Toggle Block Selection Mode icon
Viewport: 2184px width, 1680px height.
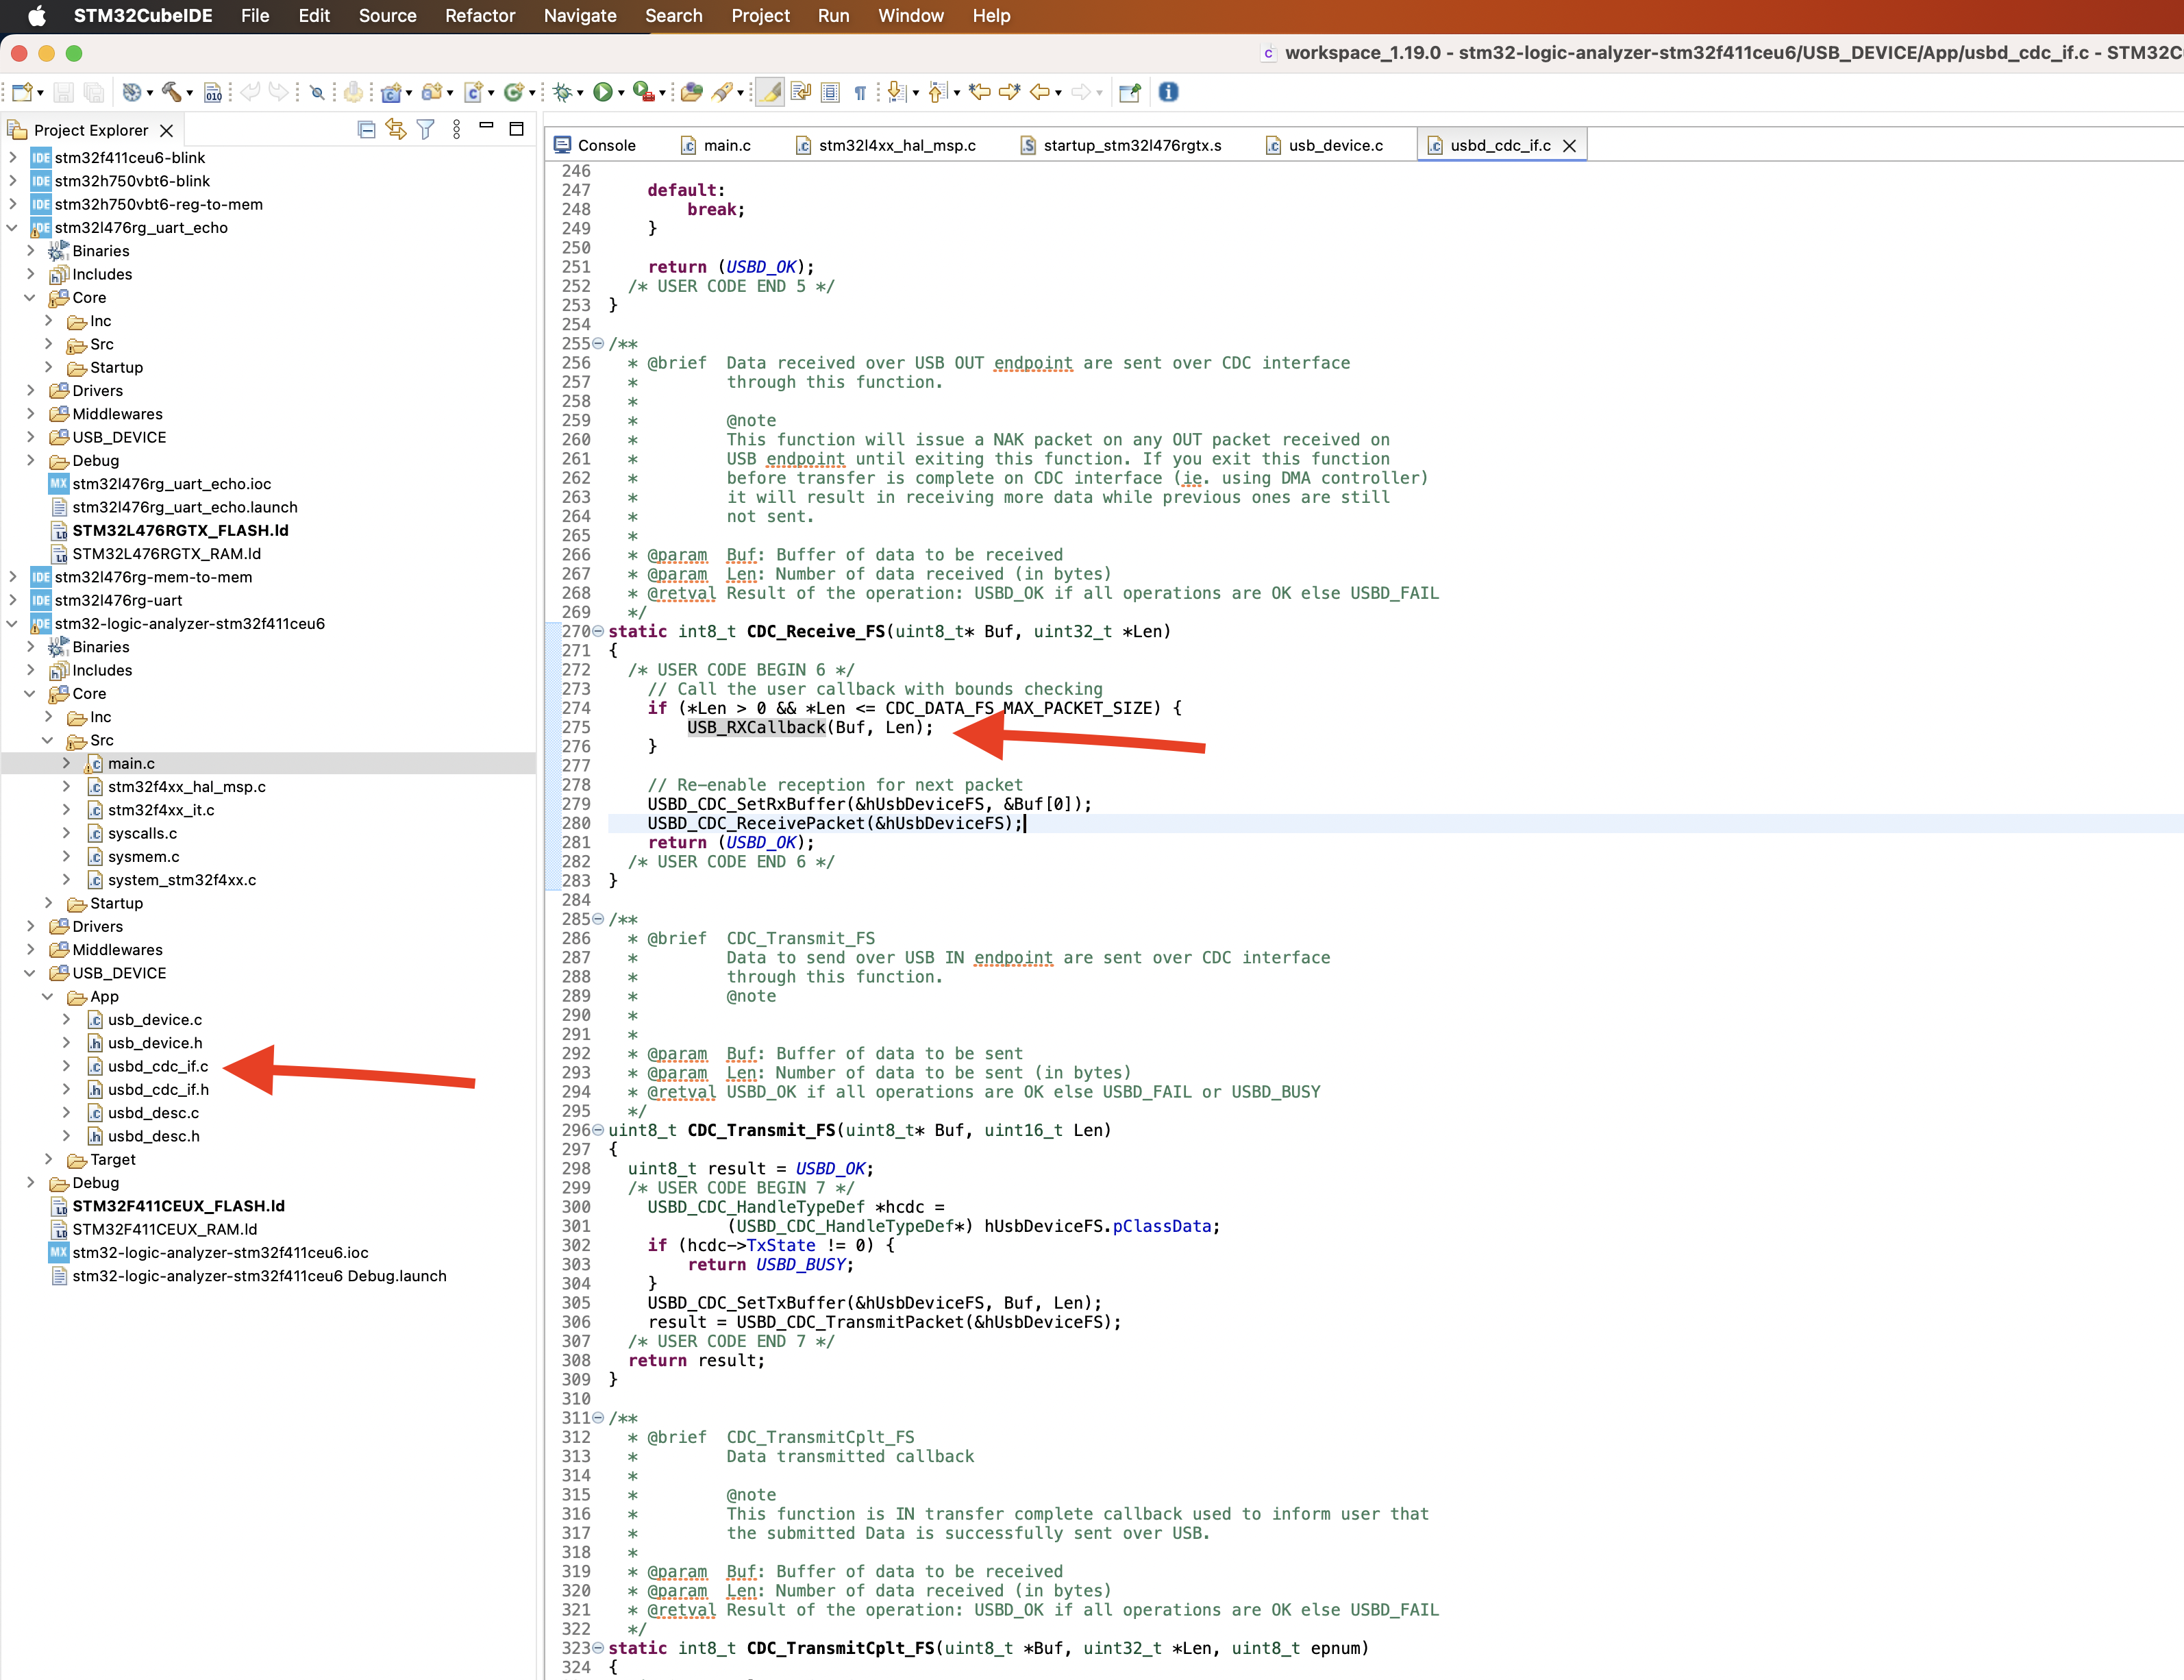(830, 92)
